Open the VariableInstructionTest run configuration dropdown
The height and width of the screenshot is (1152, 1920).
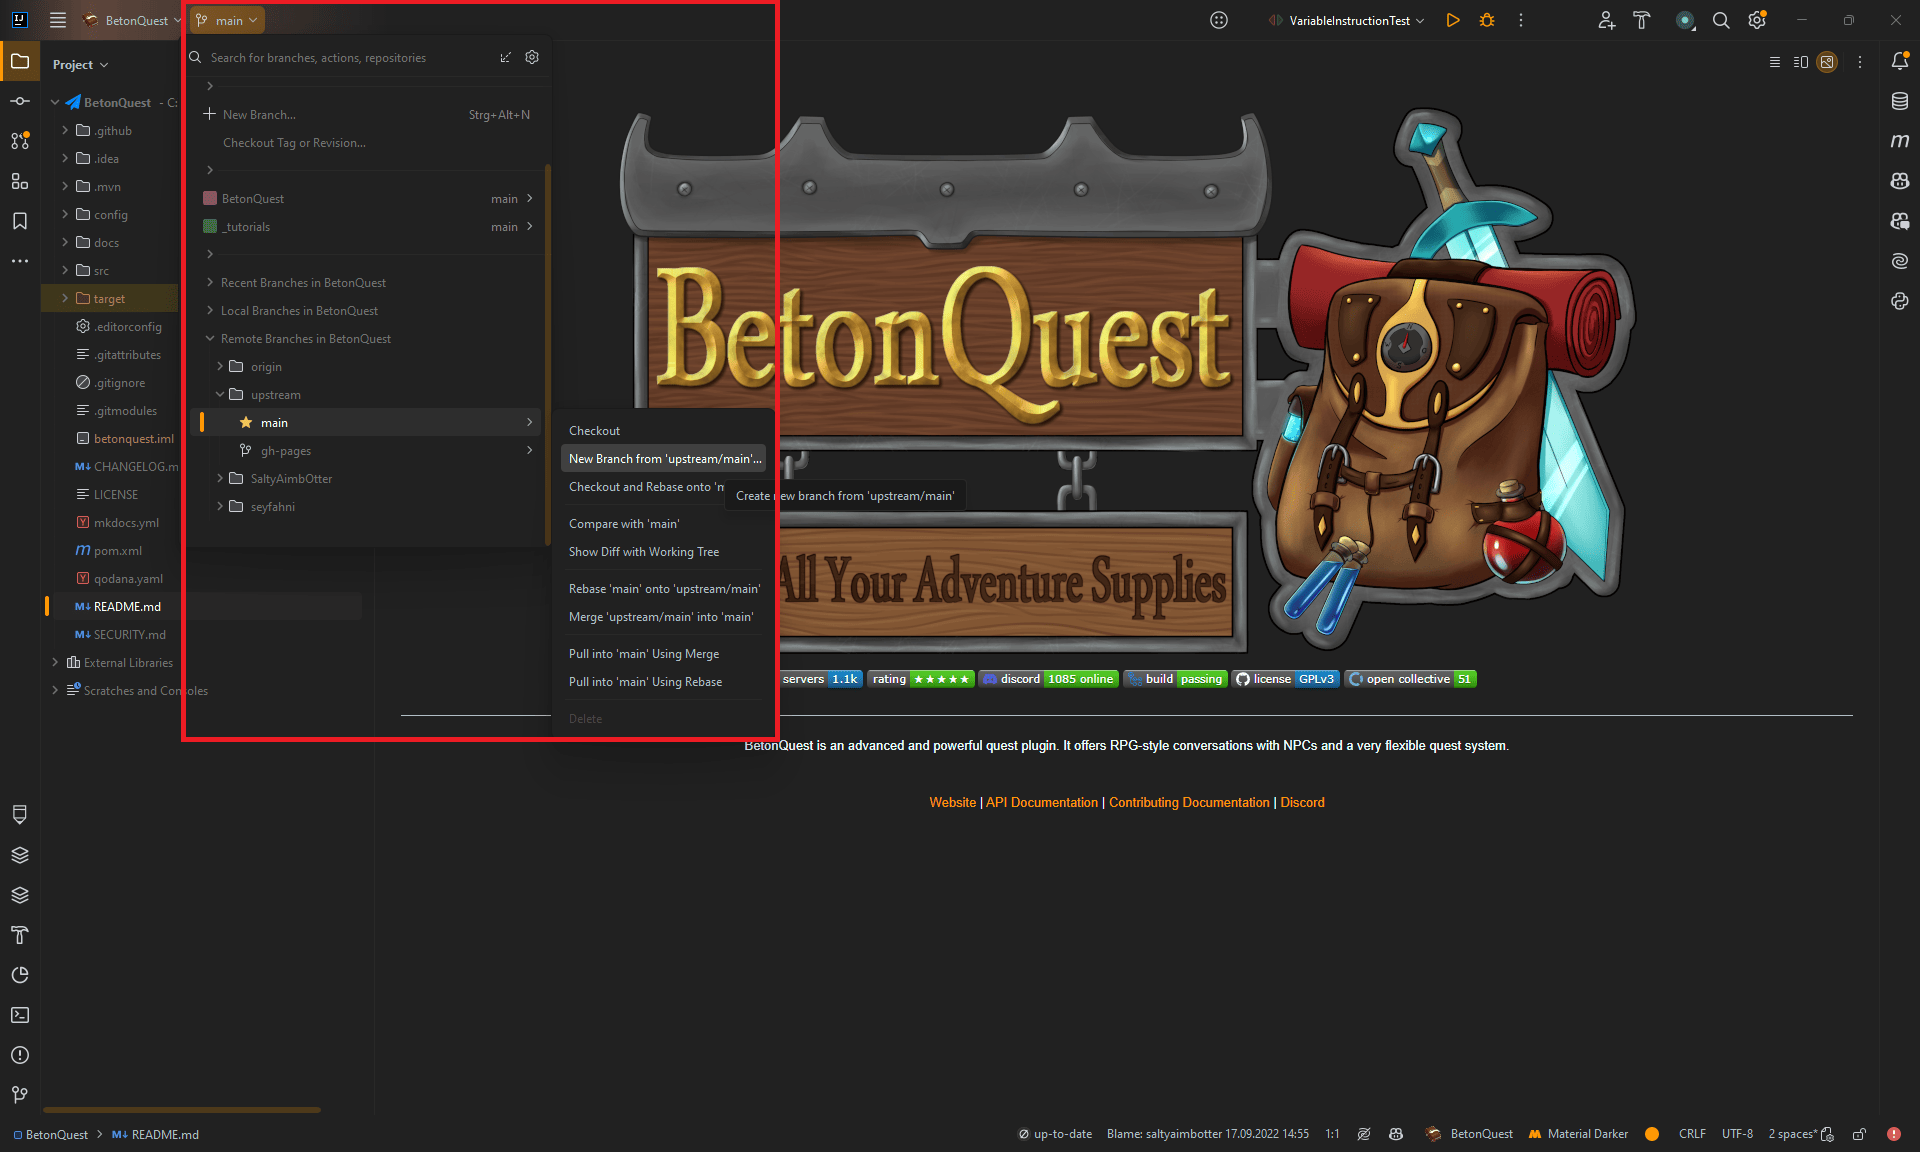coord(1346,20)
